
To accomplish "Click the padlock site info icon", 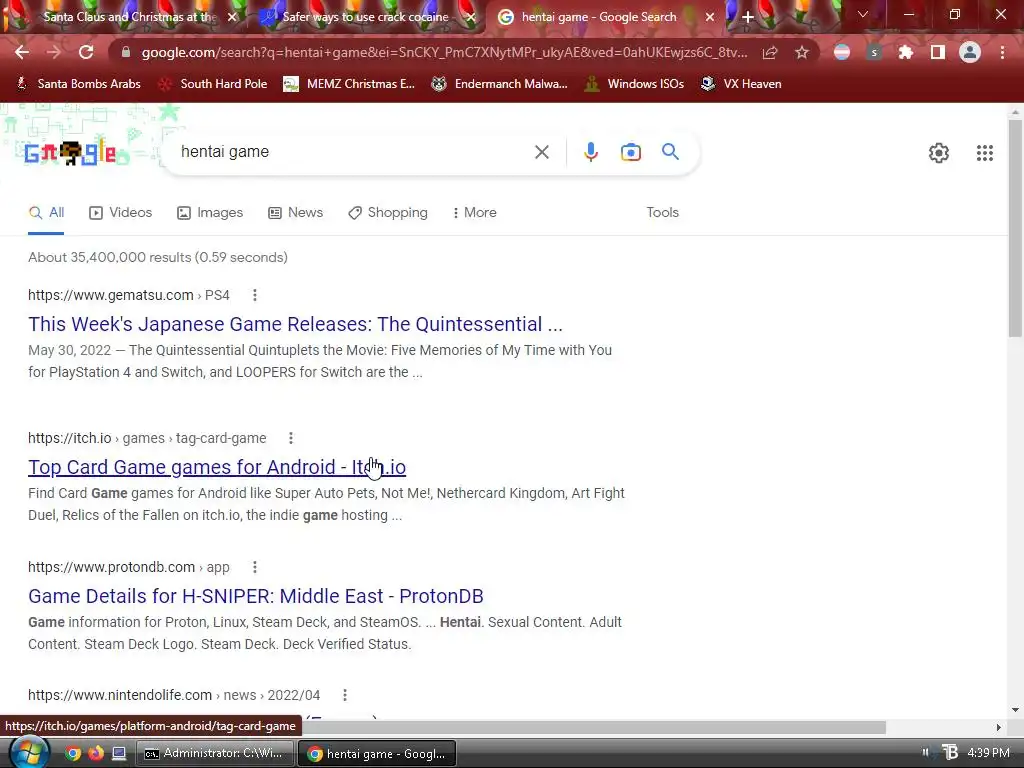I will click(126, 52).
